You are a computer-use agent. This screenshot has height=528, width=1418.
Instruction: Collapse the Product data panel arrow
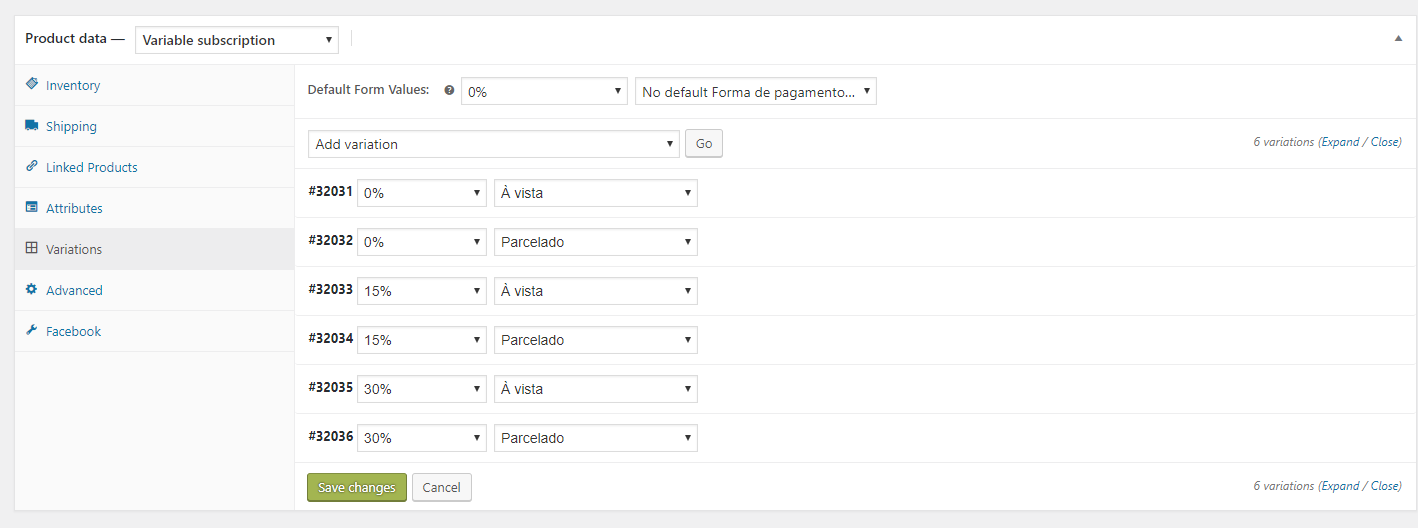click(1398, 38)
